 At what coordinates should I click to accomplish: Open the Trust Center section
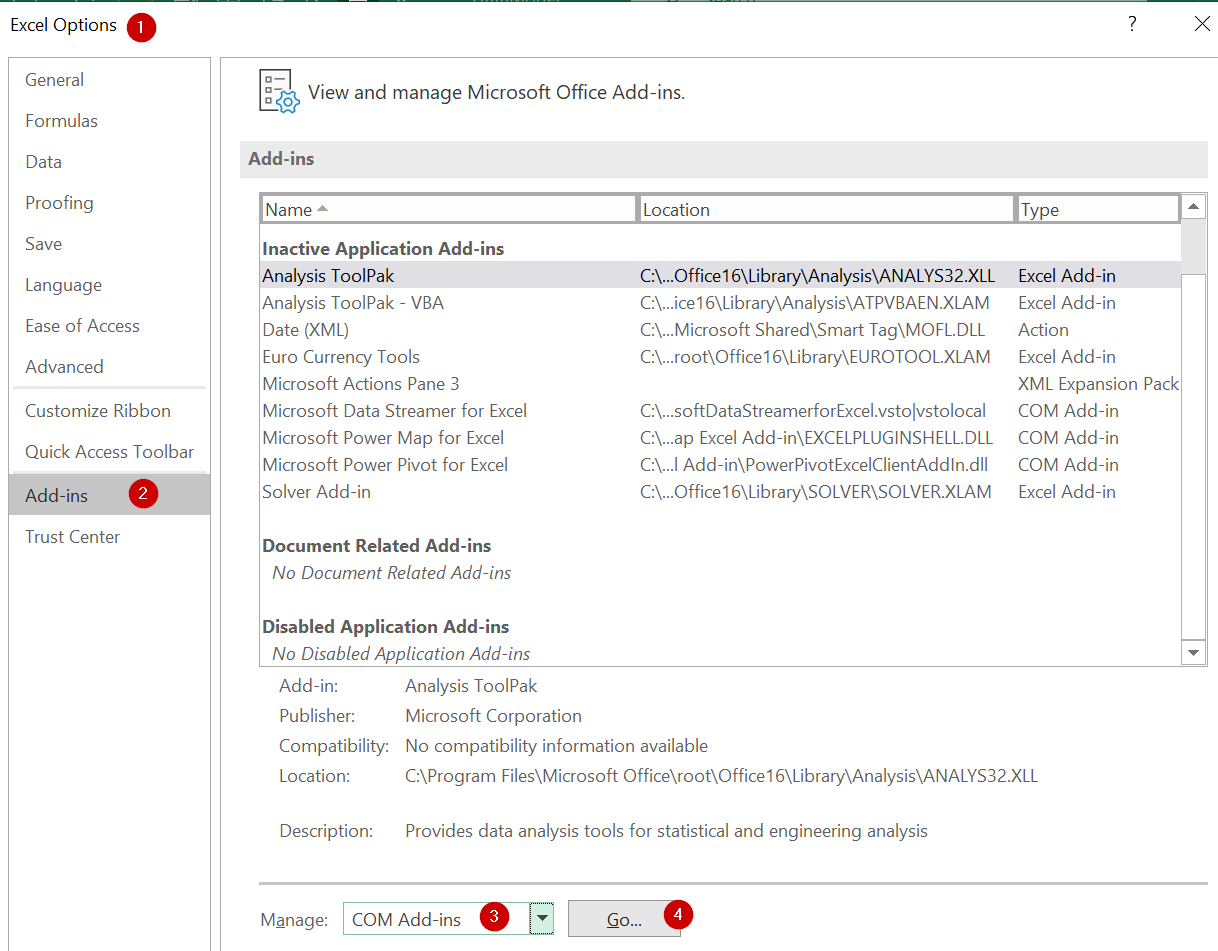tap(72, 537)
